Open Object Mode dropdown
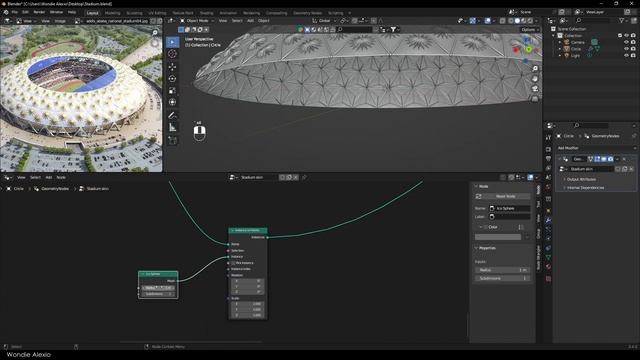The image size is (640, 360). 197,20
